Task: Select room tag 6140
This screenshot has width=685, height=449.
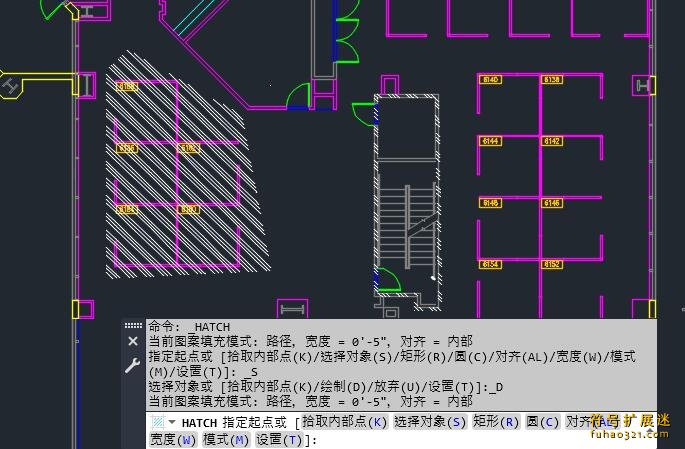Action: 490,79
